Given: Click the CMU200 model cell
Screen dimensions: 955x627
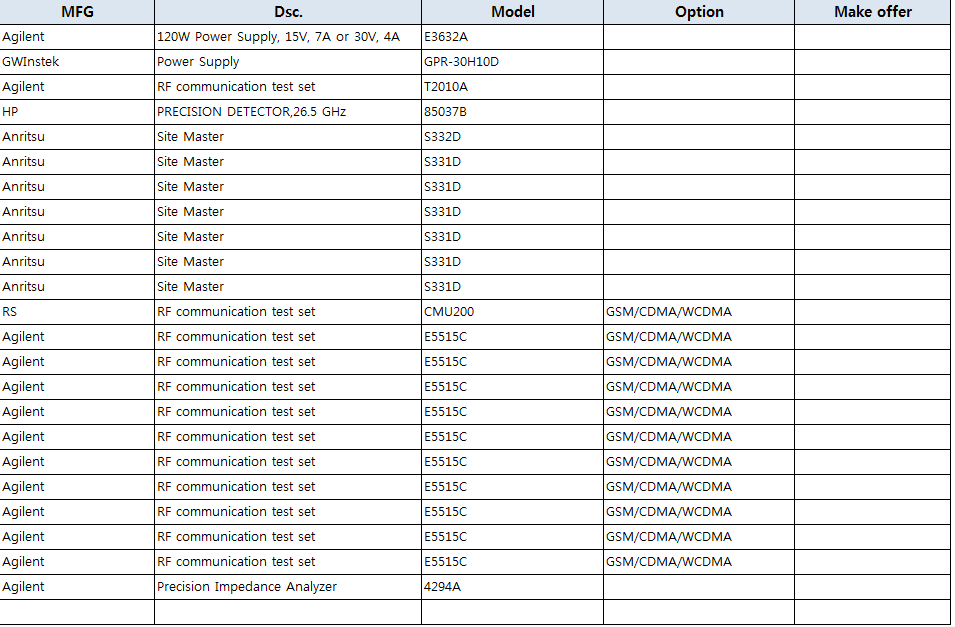Looking at the screenshot, I should point(449,312).
